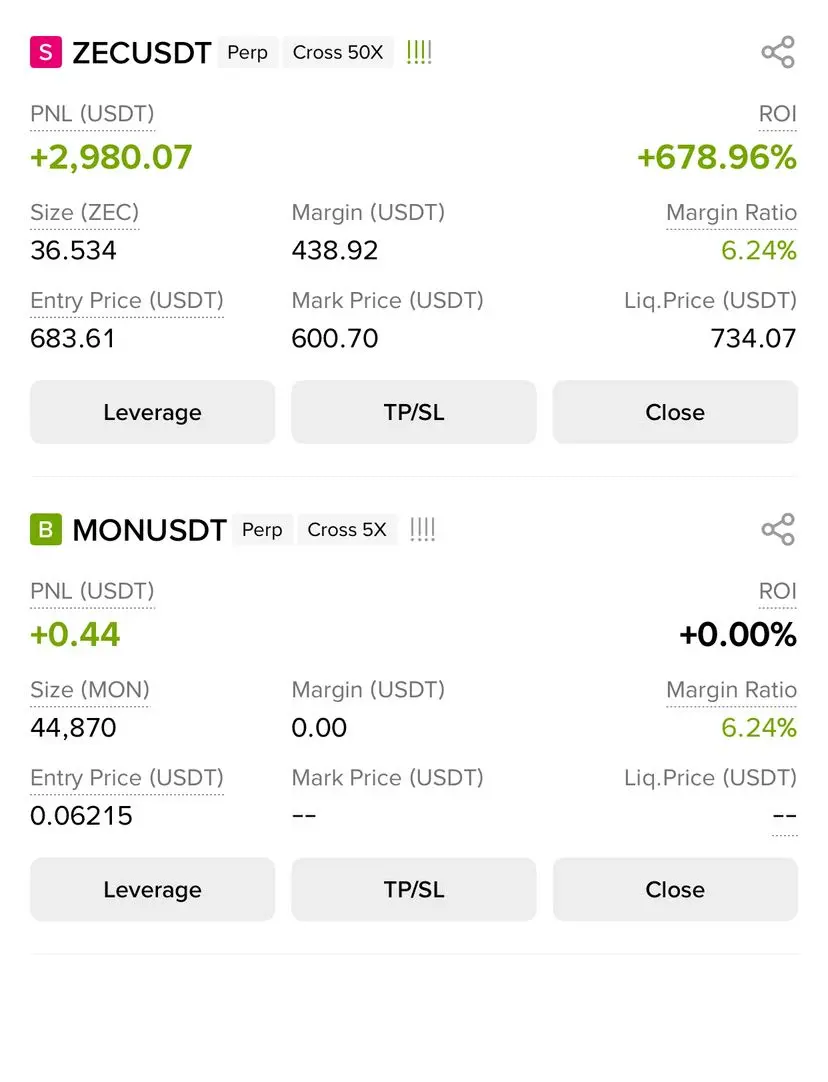828x1082 pixels.
Task: Select the Perp tag next to ZECUSDT
Action: coord(248,52)
